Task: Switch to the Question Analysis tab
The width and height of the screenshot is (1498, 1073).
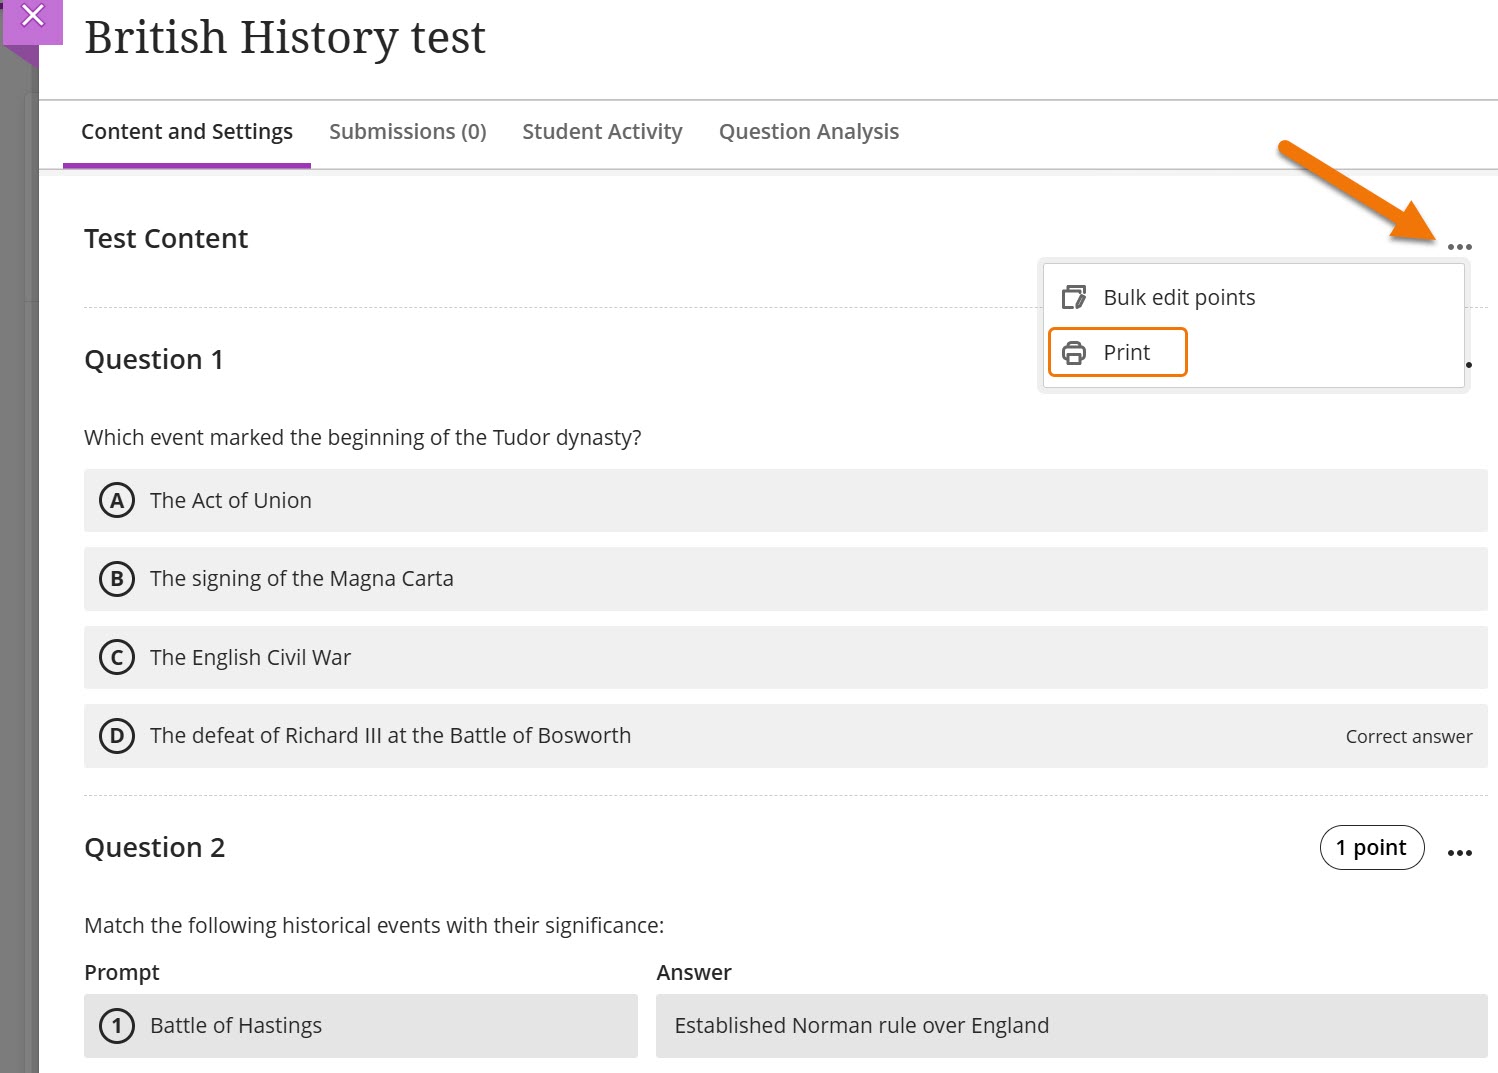Action: [x=808, y=131]
